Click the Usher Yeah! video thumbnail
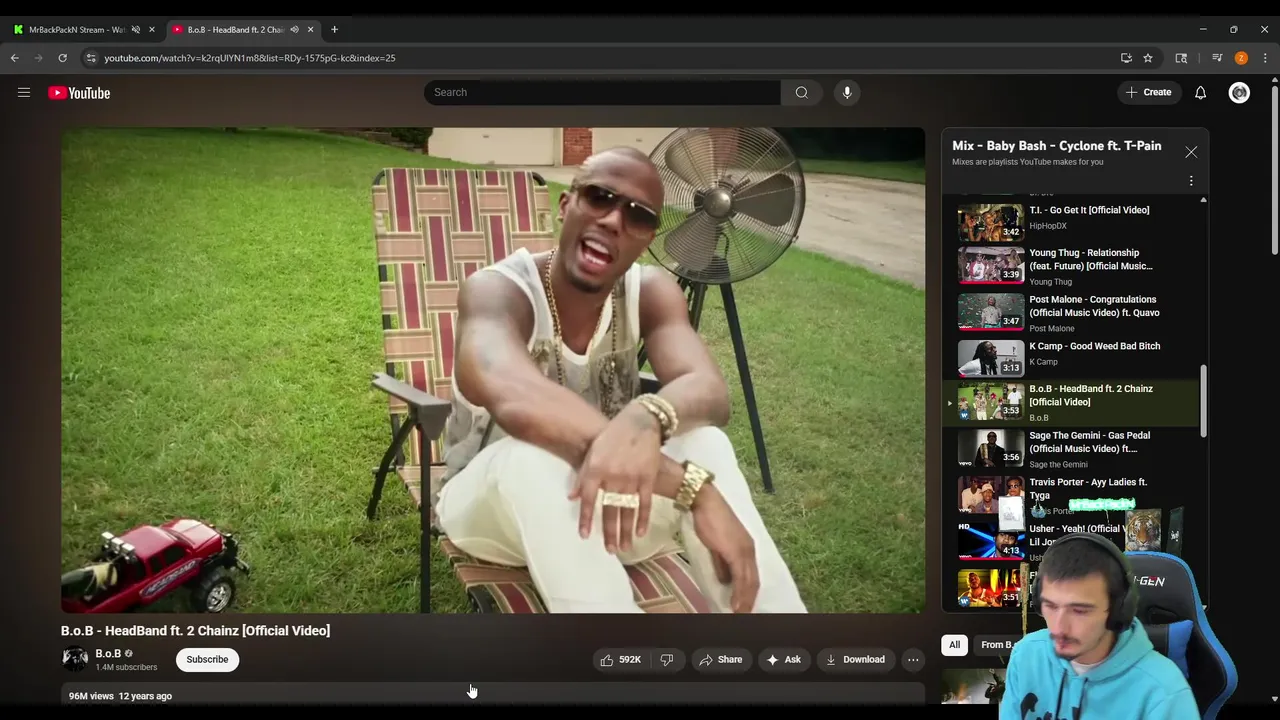Viewport: 1280px width, 720px height. [991, 541]
